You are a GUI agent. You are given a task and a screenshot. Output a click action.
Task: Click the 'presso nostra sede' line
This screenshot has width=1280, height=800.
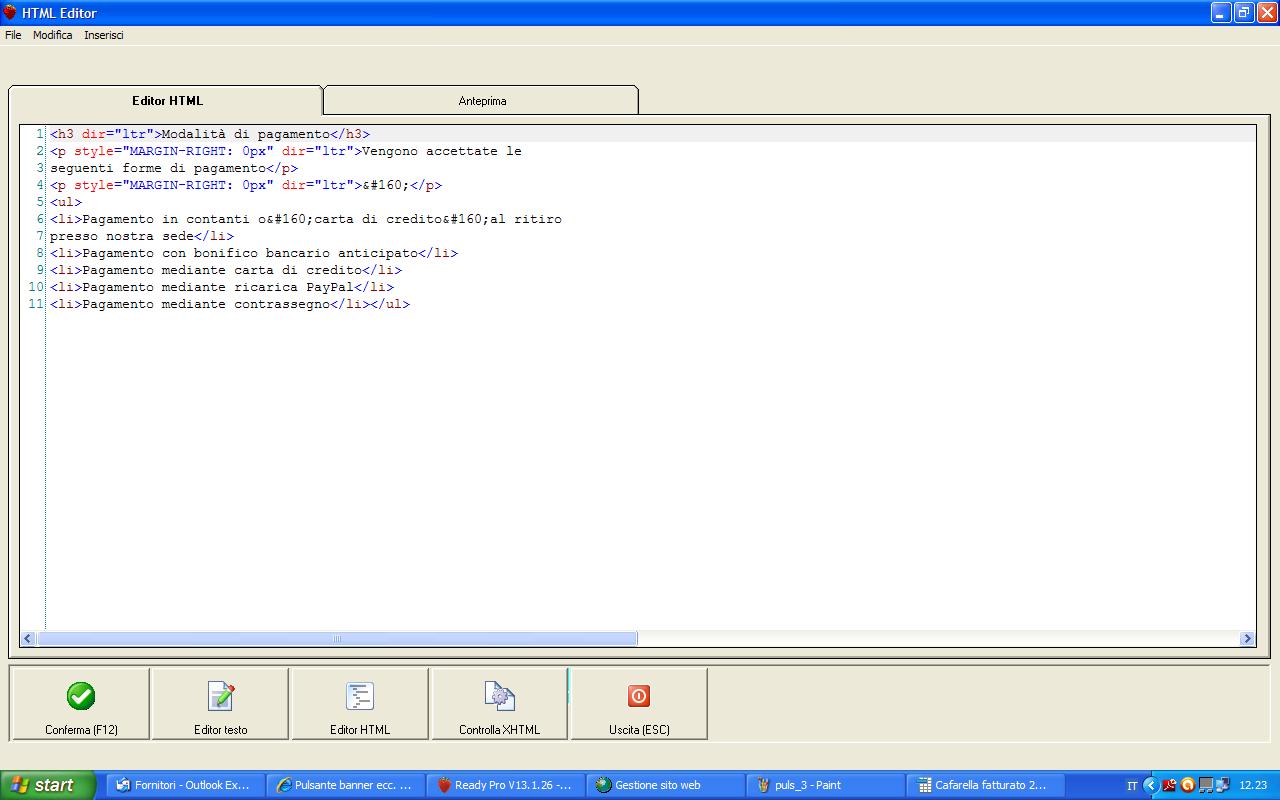point(142,236)
